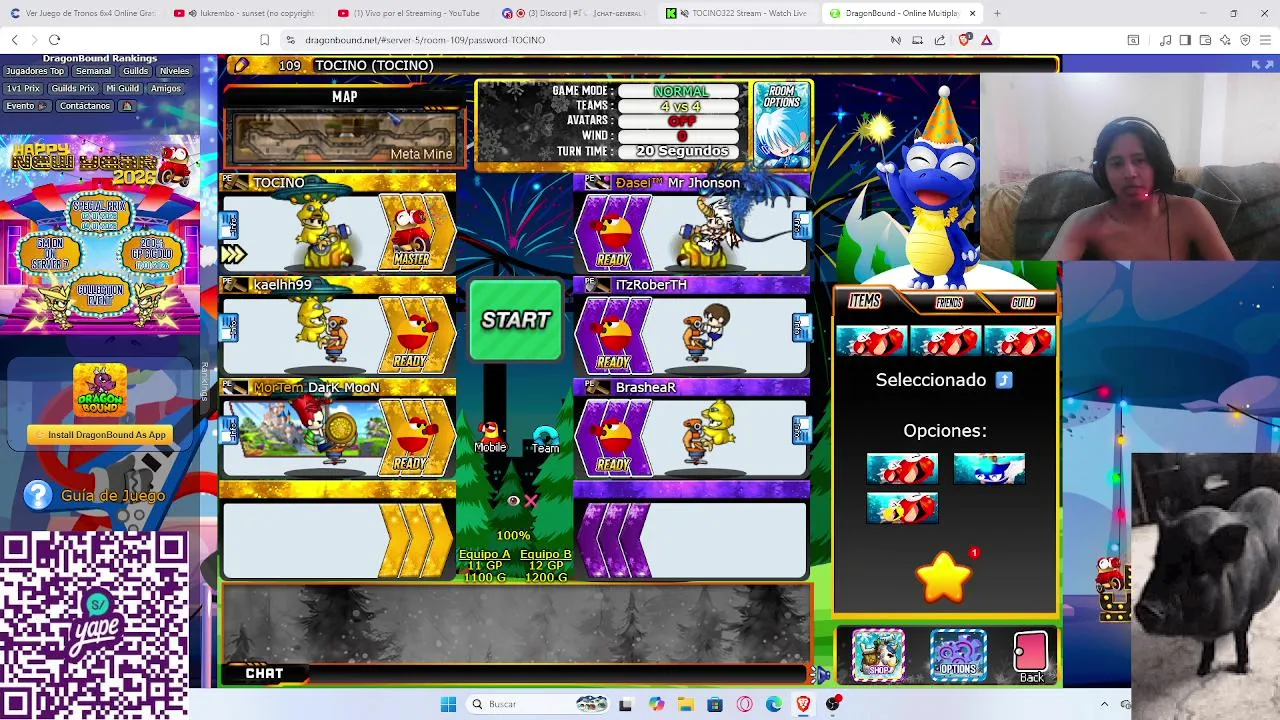Click the yellow star notification icon
Viewport: 1280px width, 720px height.
click(944, 578)
